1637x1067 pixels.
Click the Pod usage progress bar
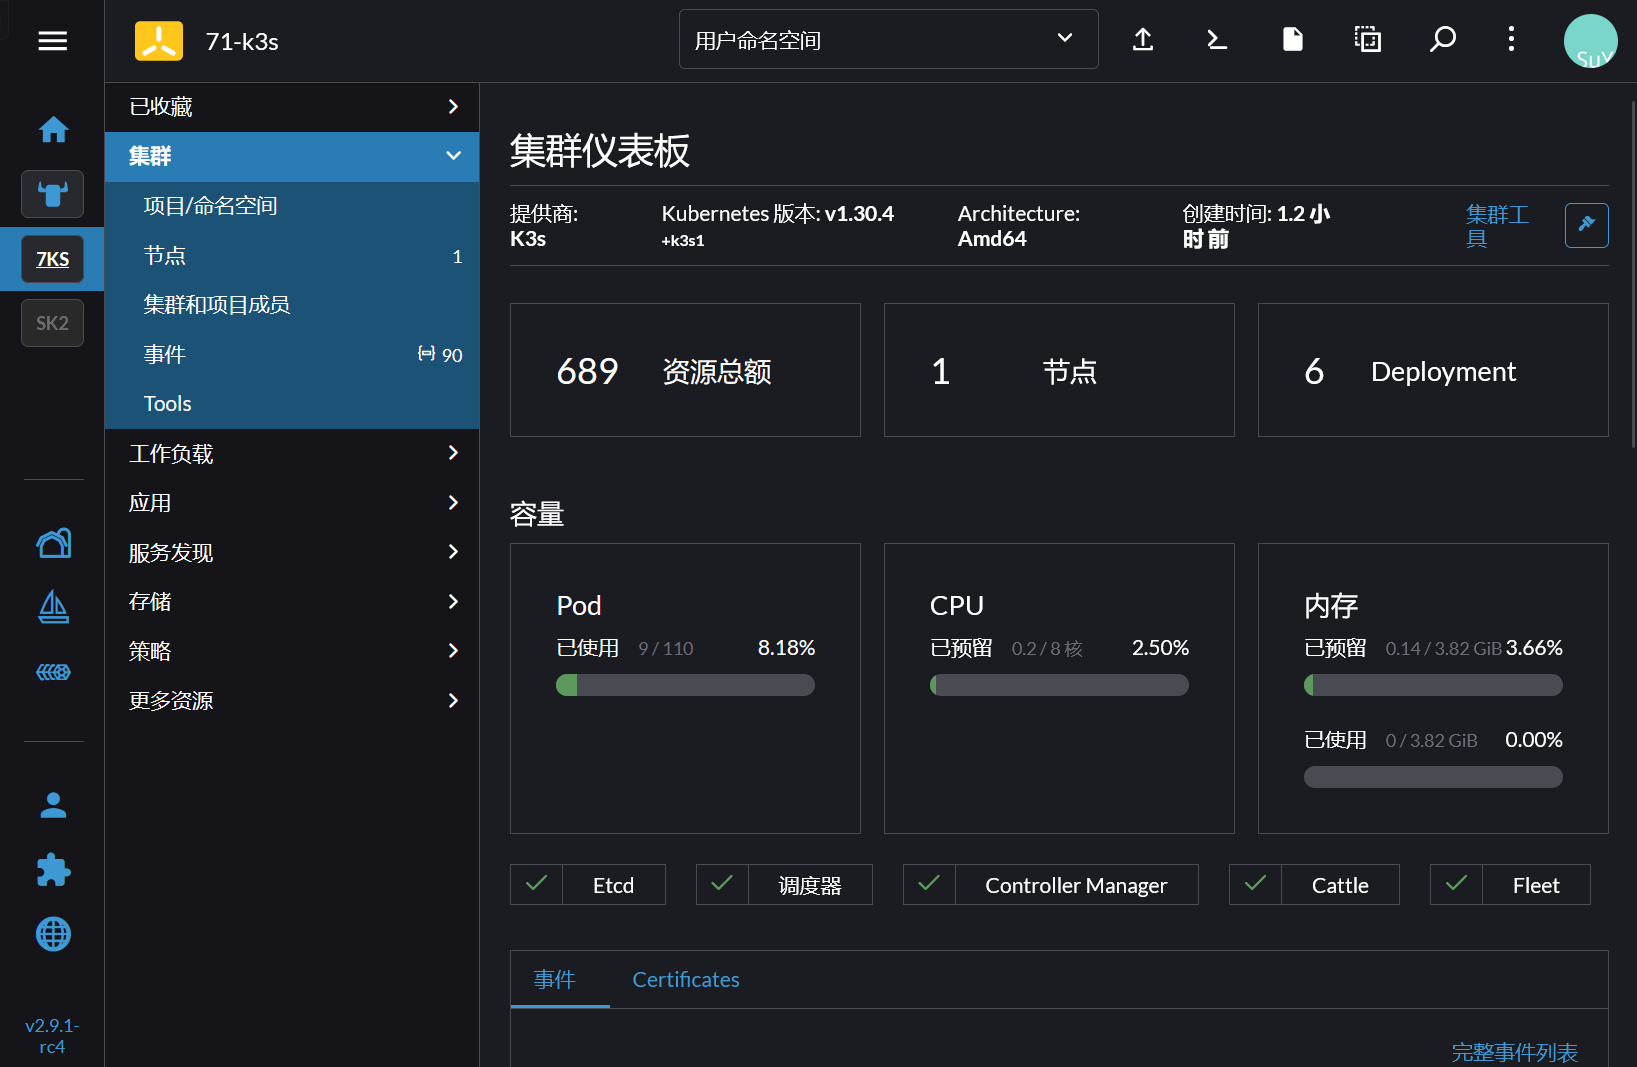tap(685, 685)
